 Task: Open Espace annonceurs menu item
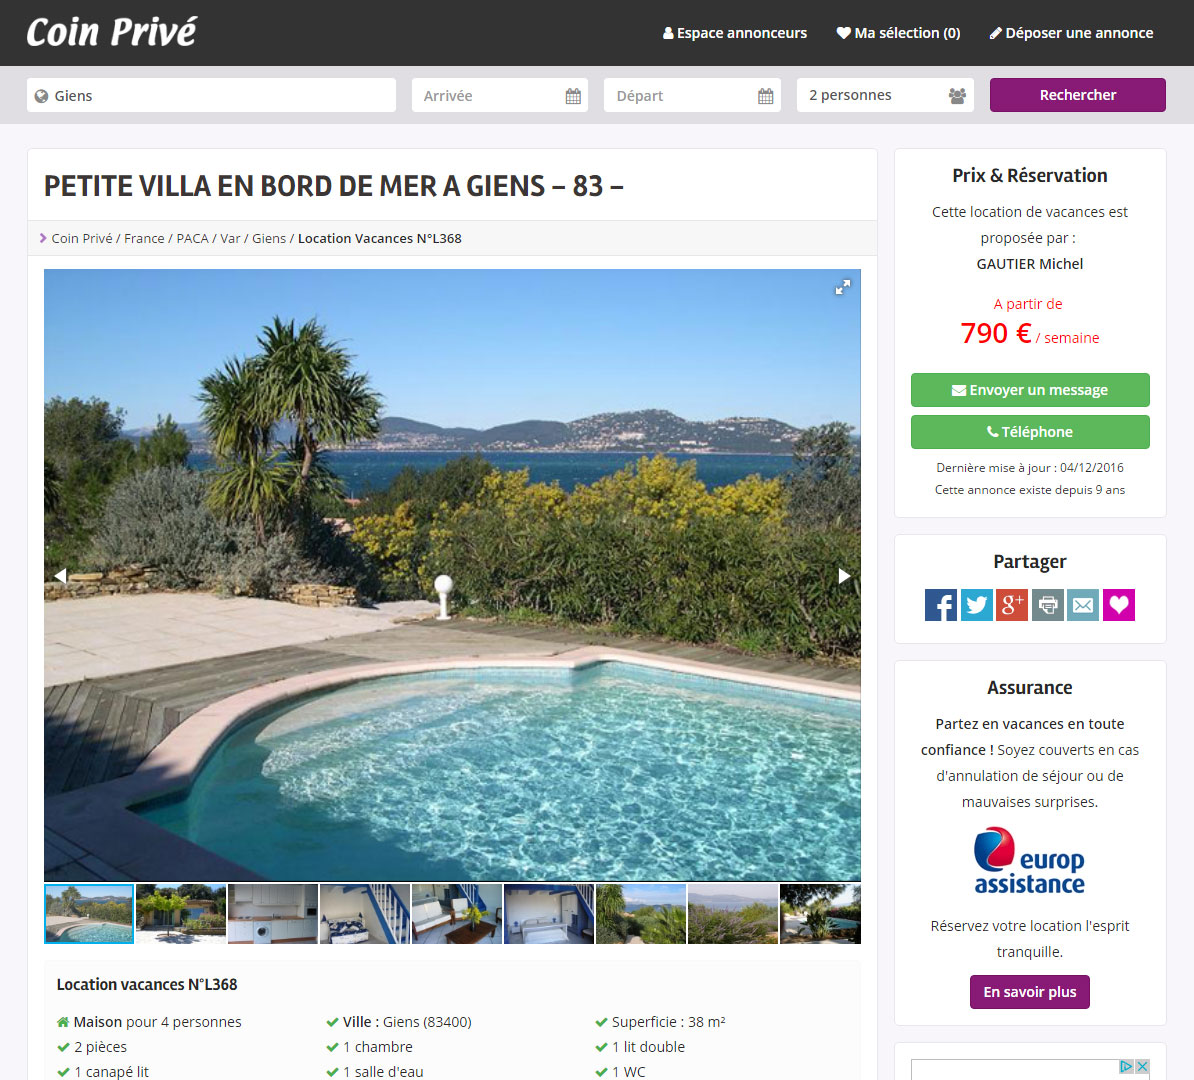[735, 34]
